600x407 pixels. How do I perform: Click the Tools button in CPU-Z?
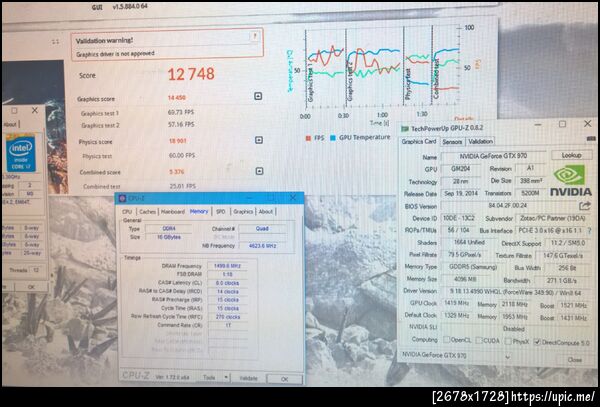[x=209, y=378]
